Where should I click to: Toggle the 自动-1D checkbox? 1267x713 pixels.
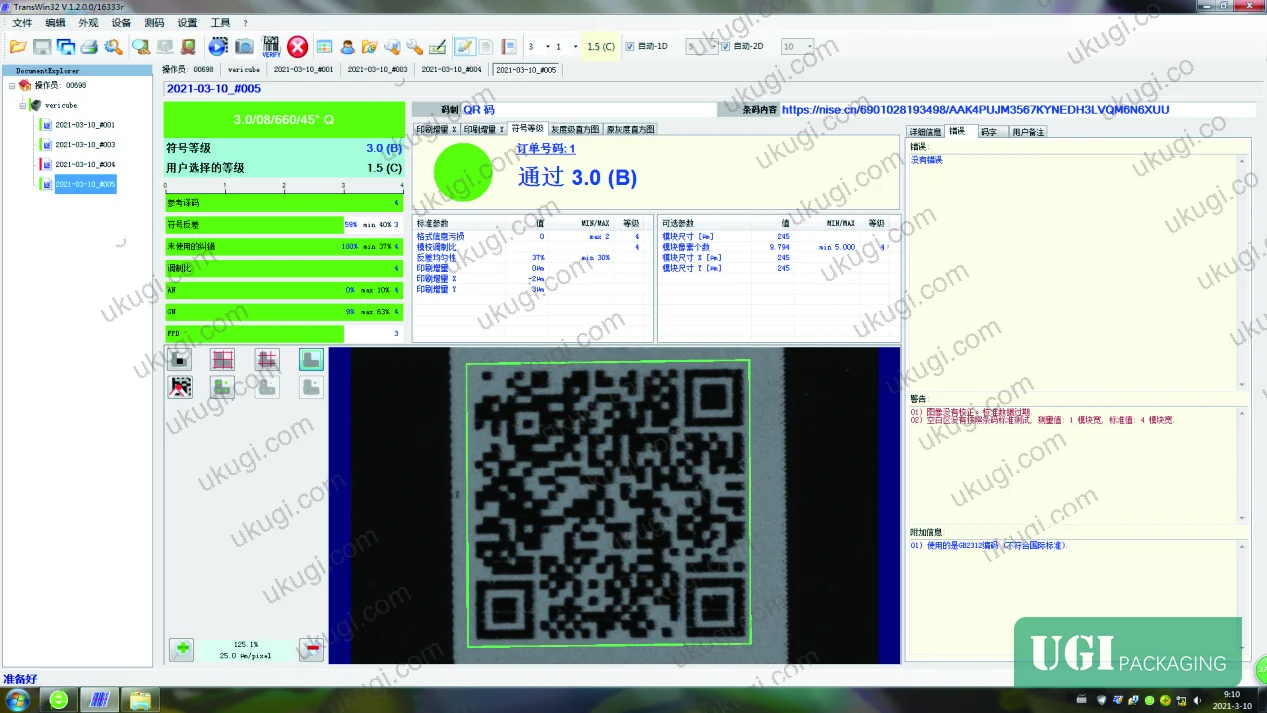(630, 46)
